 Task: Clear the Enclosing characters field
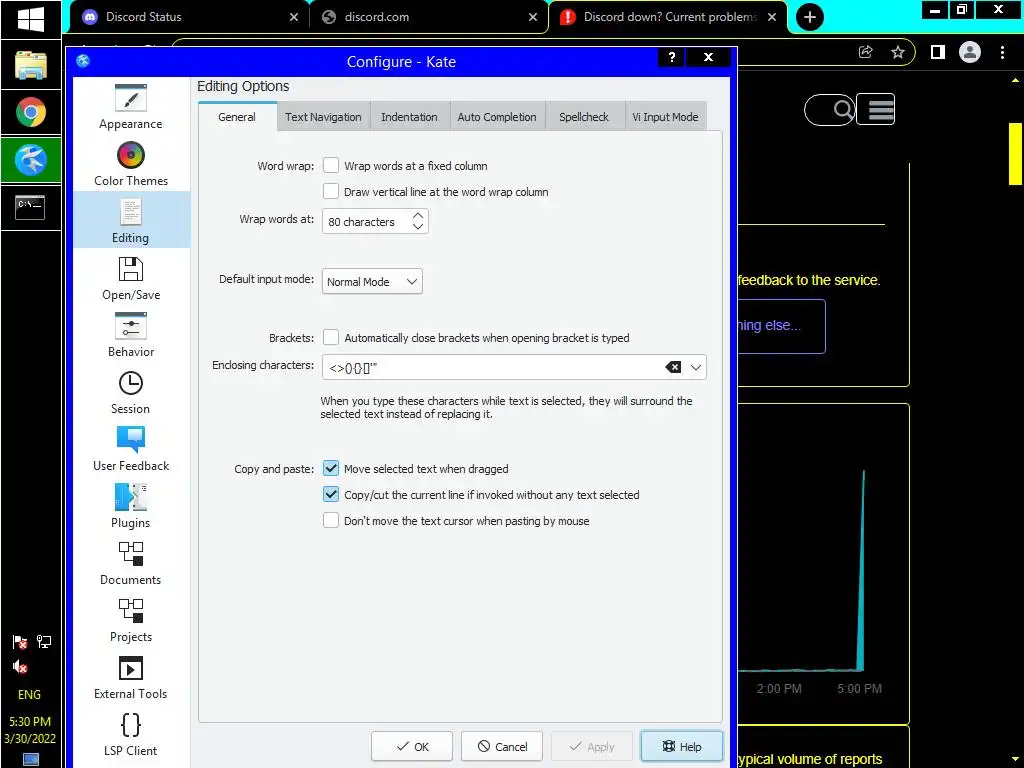[x=673, y=367]
